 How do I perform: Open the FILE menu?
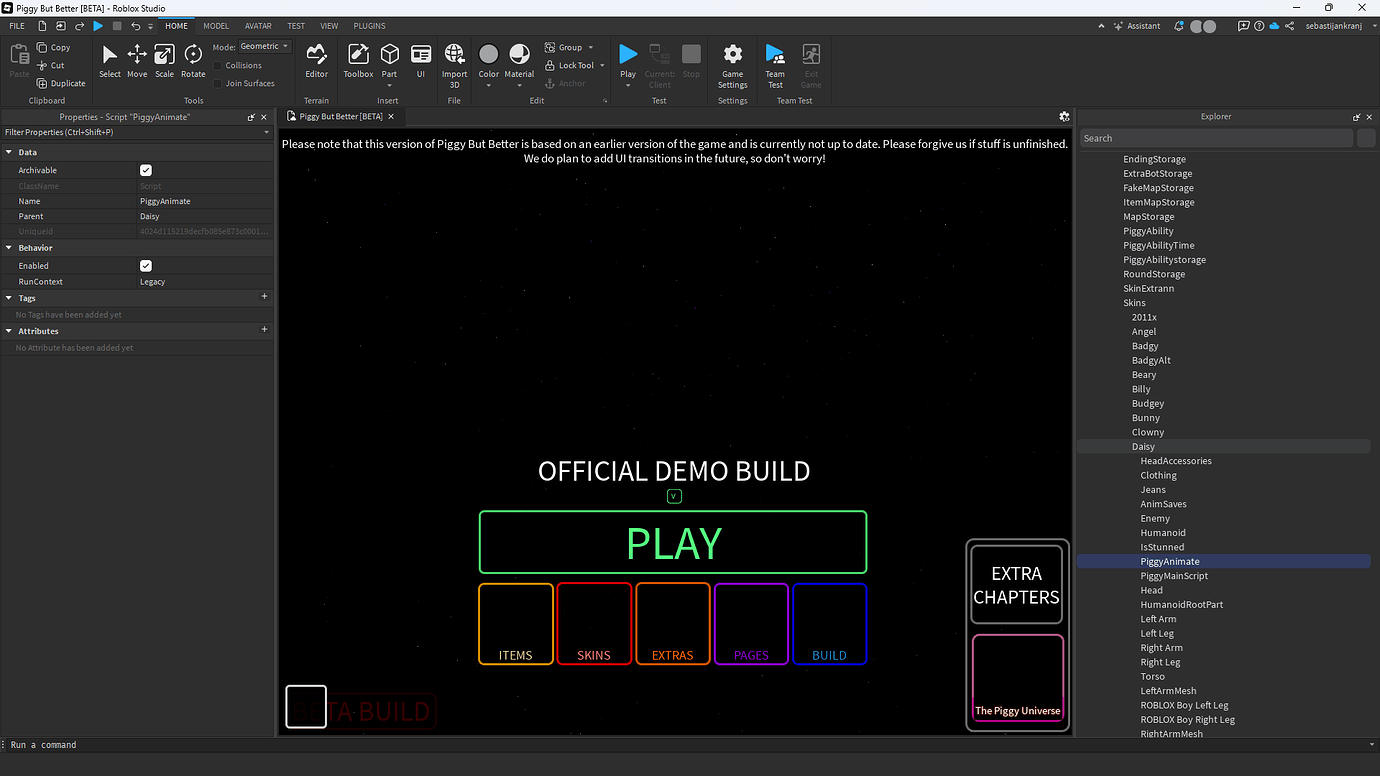coord(16,25)
